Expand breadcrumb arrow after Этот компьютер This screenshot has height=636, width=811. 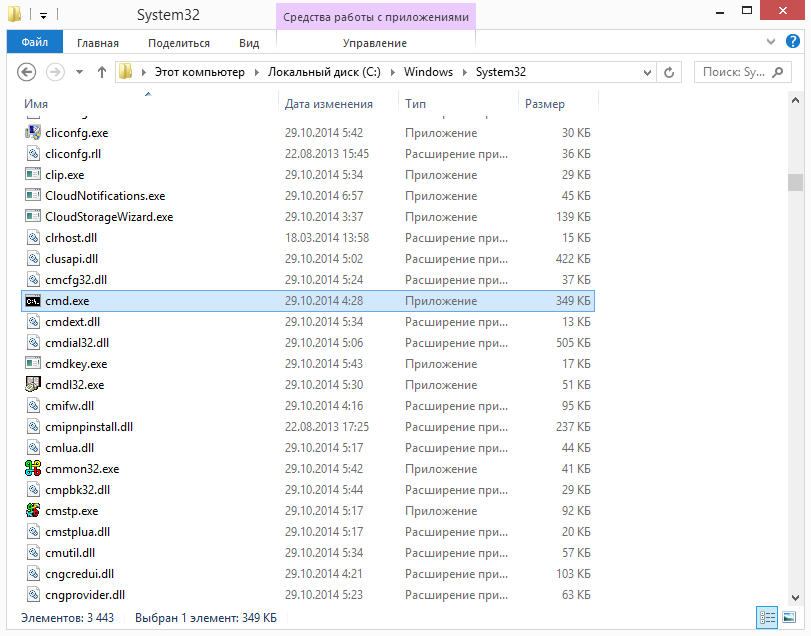pos(257,72)
